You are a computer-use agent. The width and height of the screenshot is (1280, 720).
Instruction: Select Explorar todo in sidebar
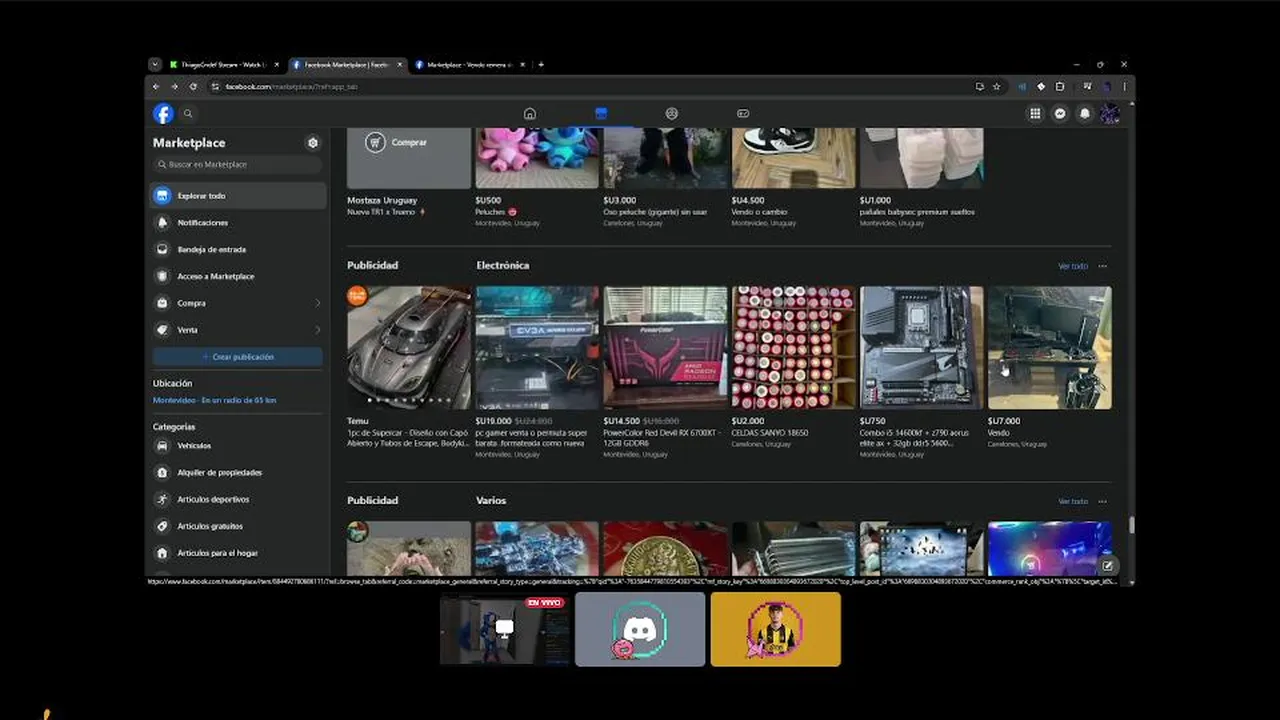pyautogui.click(x=239, y=196)
